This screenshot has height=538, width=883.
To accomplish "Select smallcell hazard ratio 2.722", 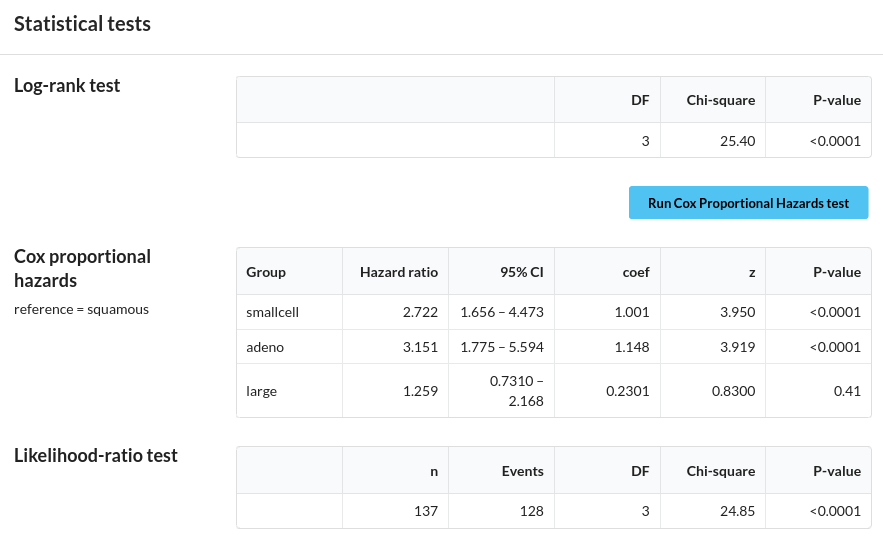I will pos(420,312).
